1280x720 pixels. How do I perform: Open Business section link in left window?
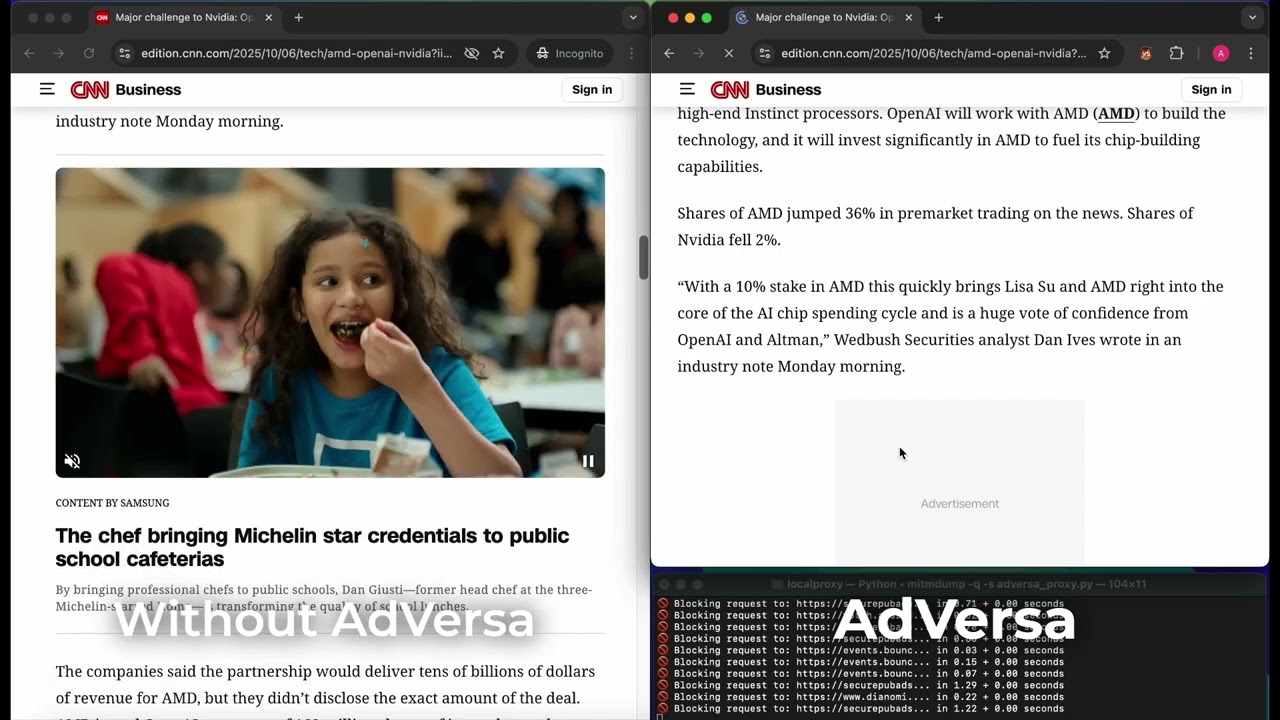(x=148, y=90)
